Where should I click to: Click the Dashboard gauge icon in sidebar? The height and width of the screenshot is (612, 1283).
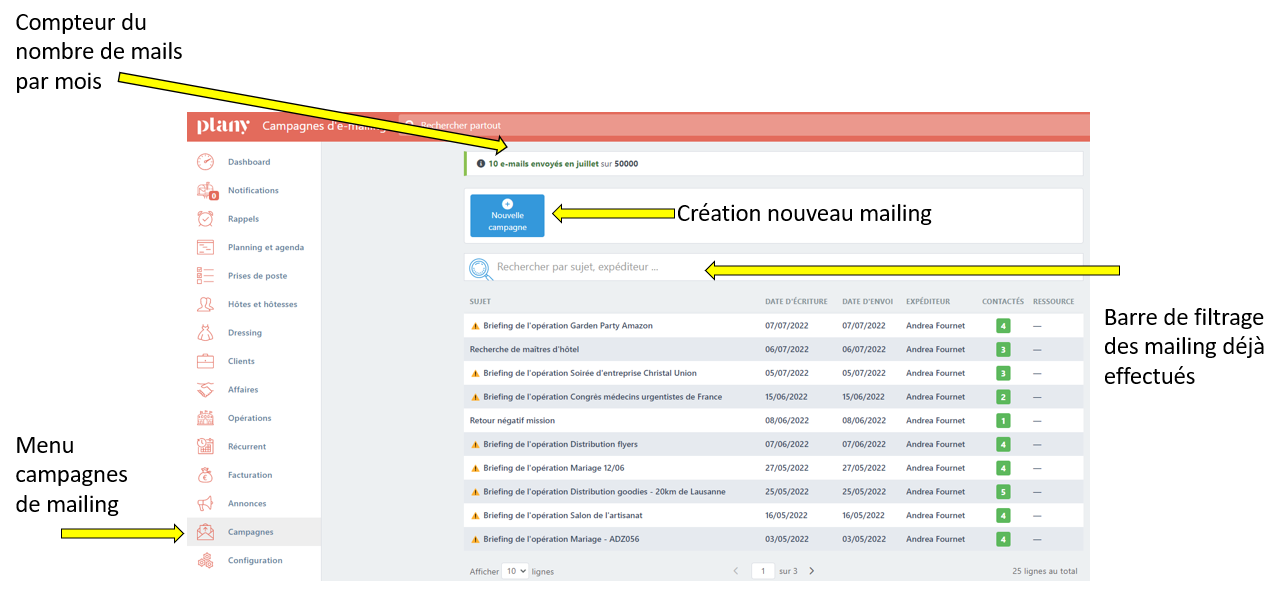tap(205, 162)
